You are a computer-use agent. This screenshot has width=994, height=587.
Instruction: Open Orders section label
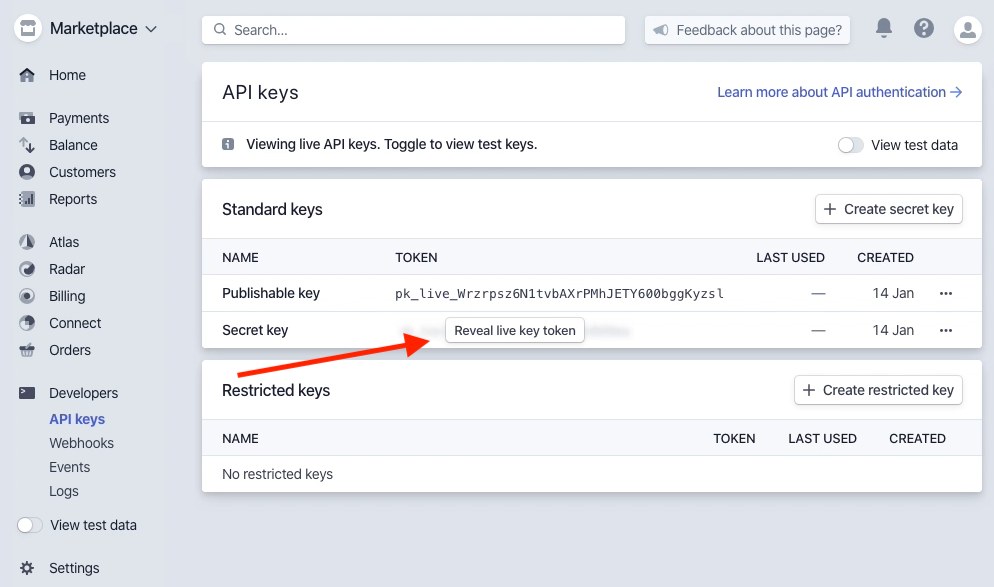70,350
